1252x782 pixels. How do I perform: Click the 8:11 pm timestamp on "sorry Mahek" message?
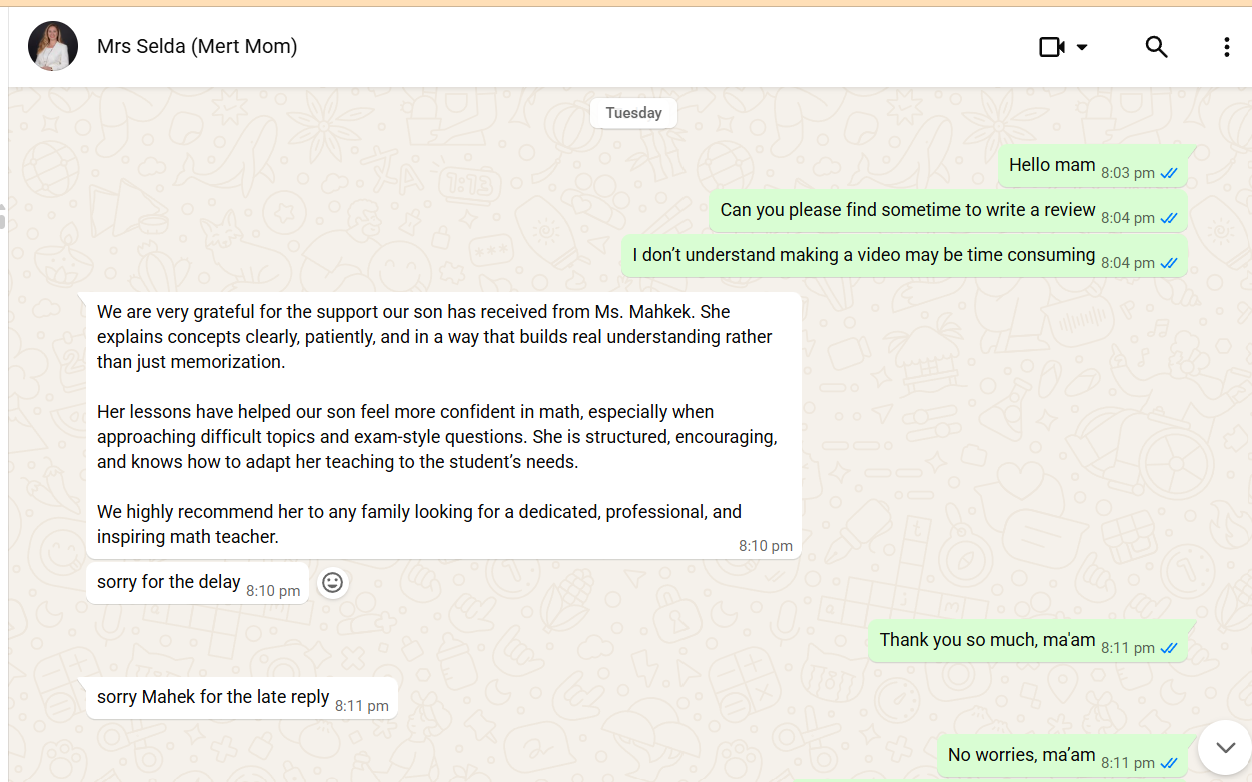pos(362,706)
